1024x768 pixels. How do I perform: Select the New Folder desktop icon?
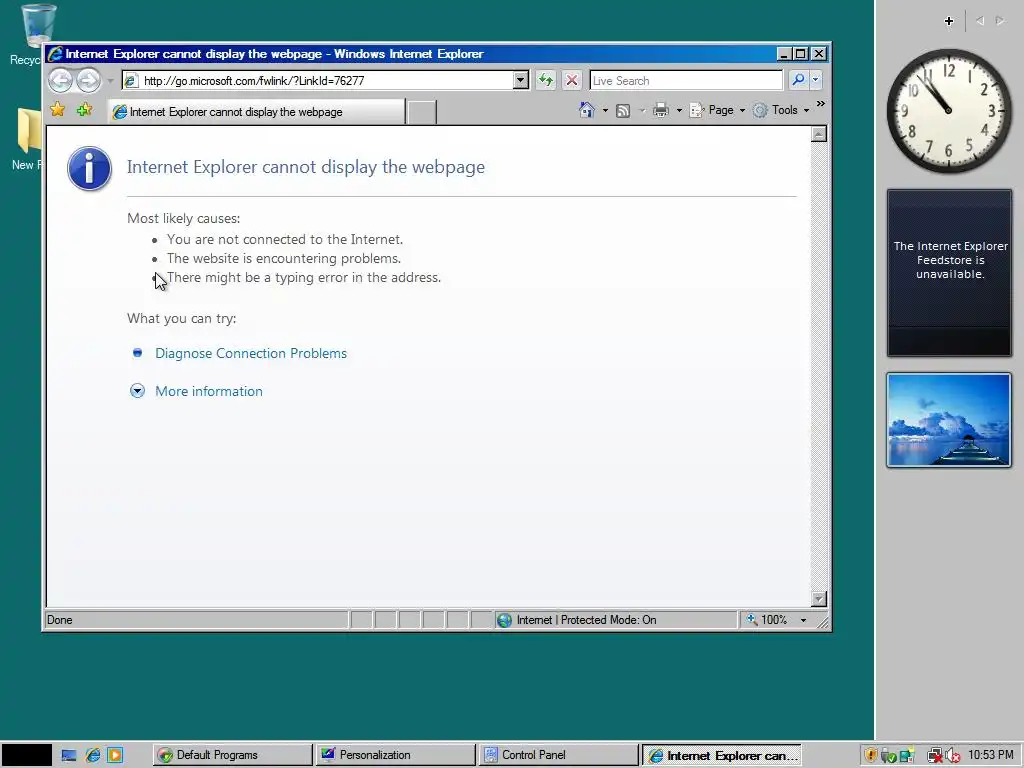(x=27, y=139)
